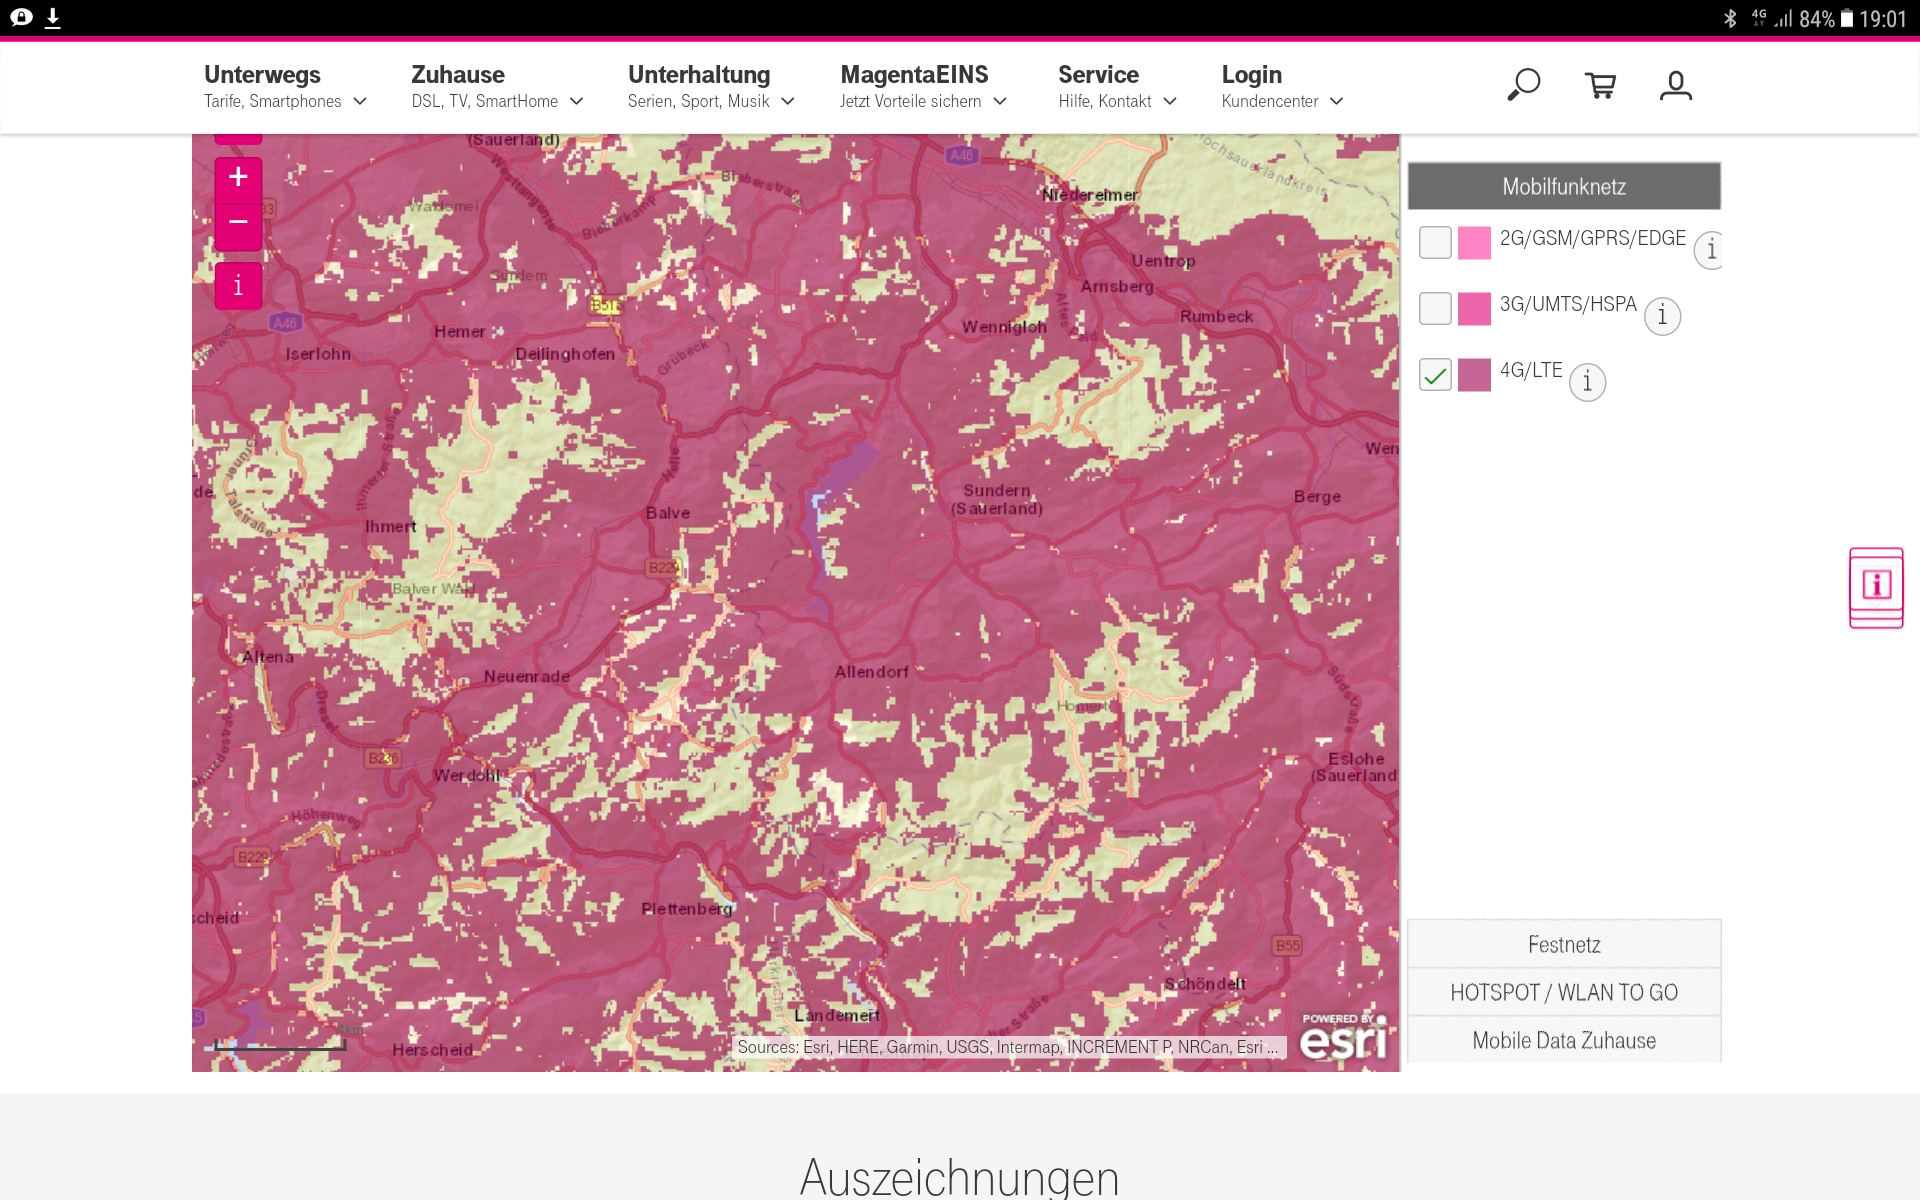The height and width of the screenshot is (1200, 1920).
Task: Click the clock time in status bar
Action: click(x=1883, y=19)
